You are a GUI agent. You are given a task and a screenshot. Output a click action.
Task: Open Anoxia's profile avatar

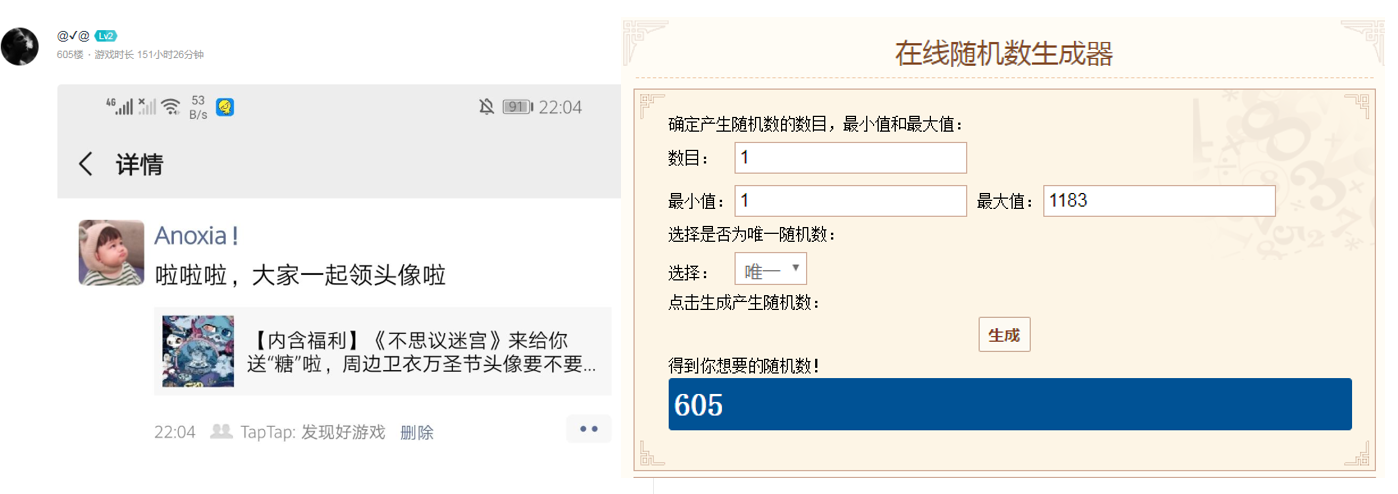(111, 252)
